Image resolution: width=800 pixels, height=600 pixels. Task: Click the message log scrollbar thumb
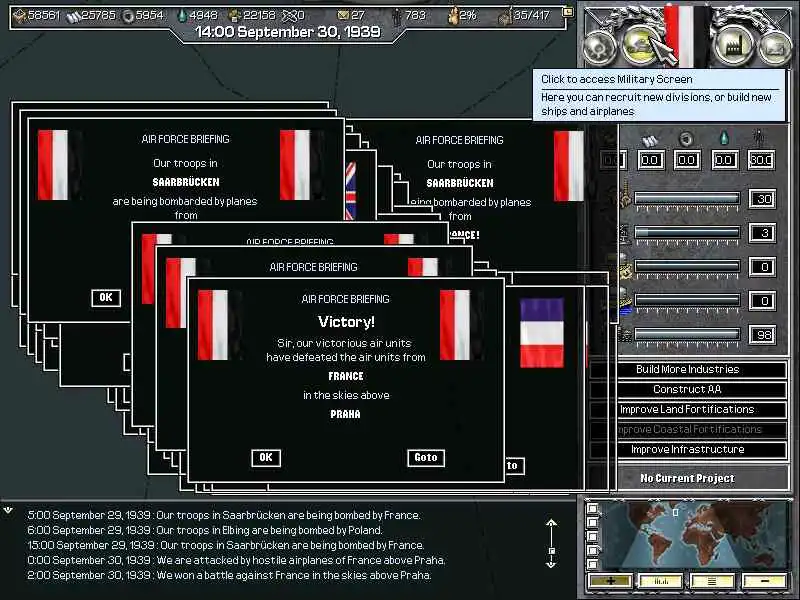tap(551, 551)
